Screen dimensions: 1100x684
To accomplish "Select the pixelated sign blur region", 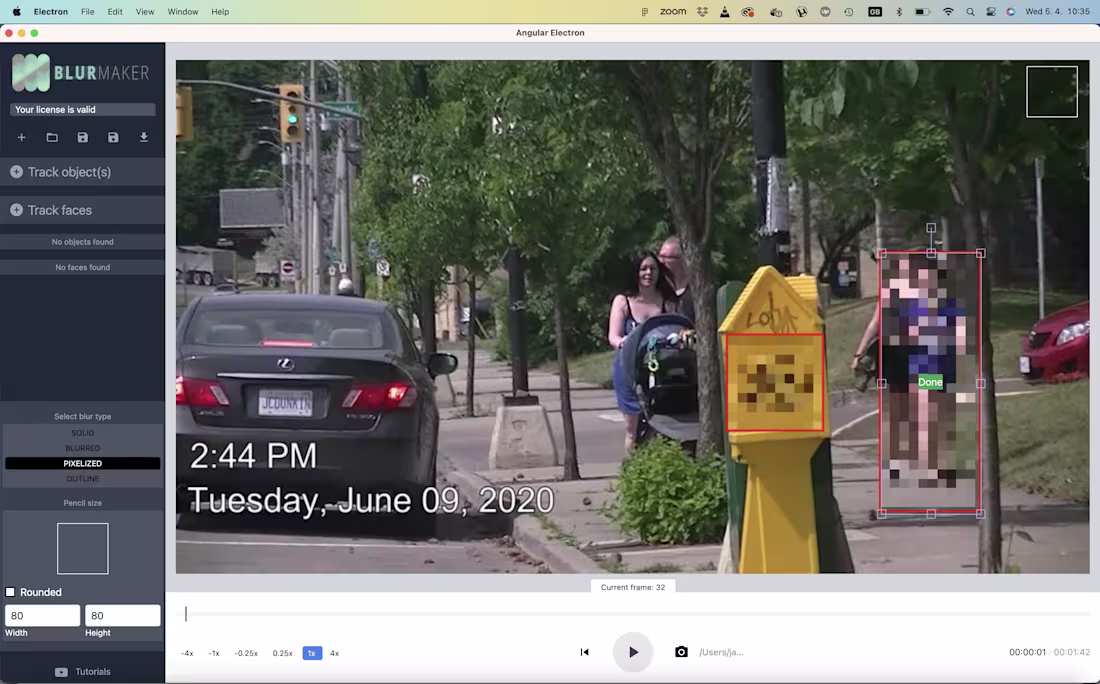I will (774, 382).
